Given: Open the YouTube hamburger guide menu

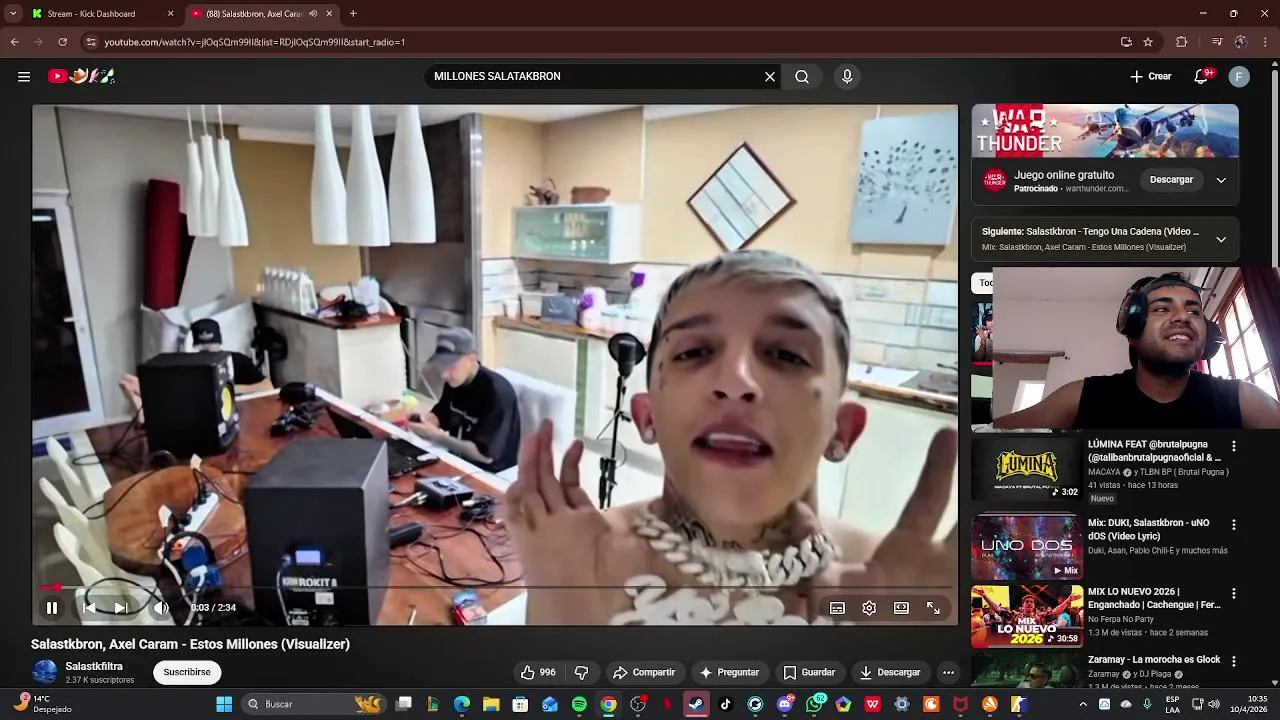Looking at the screenshot, I should click(x=24, y=76).
